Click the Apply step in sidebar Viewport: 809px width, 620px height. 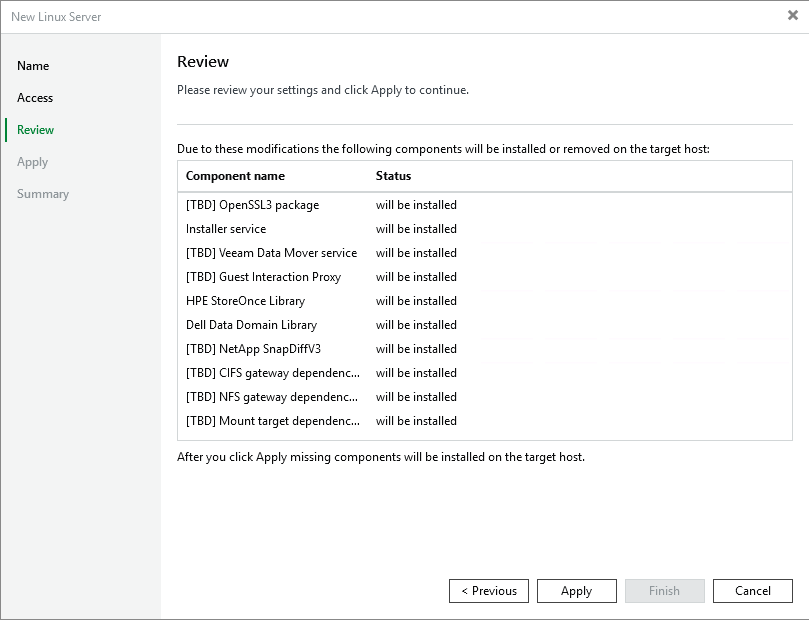coord(33,162)
